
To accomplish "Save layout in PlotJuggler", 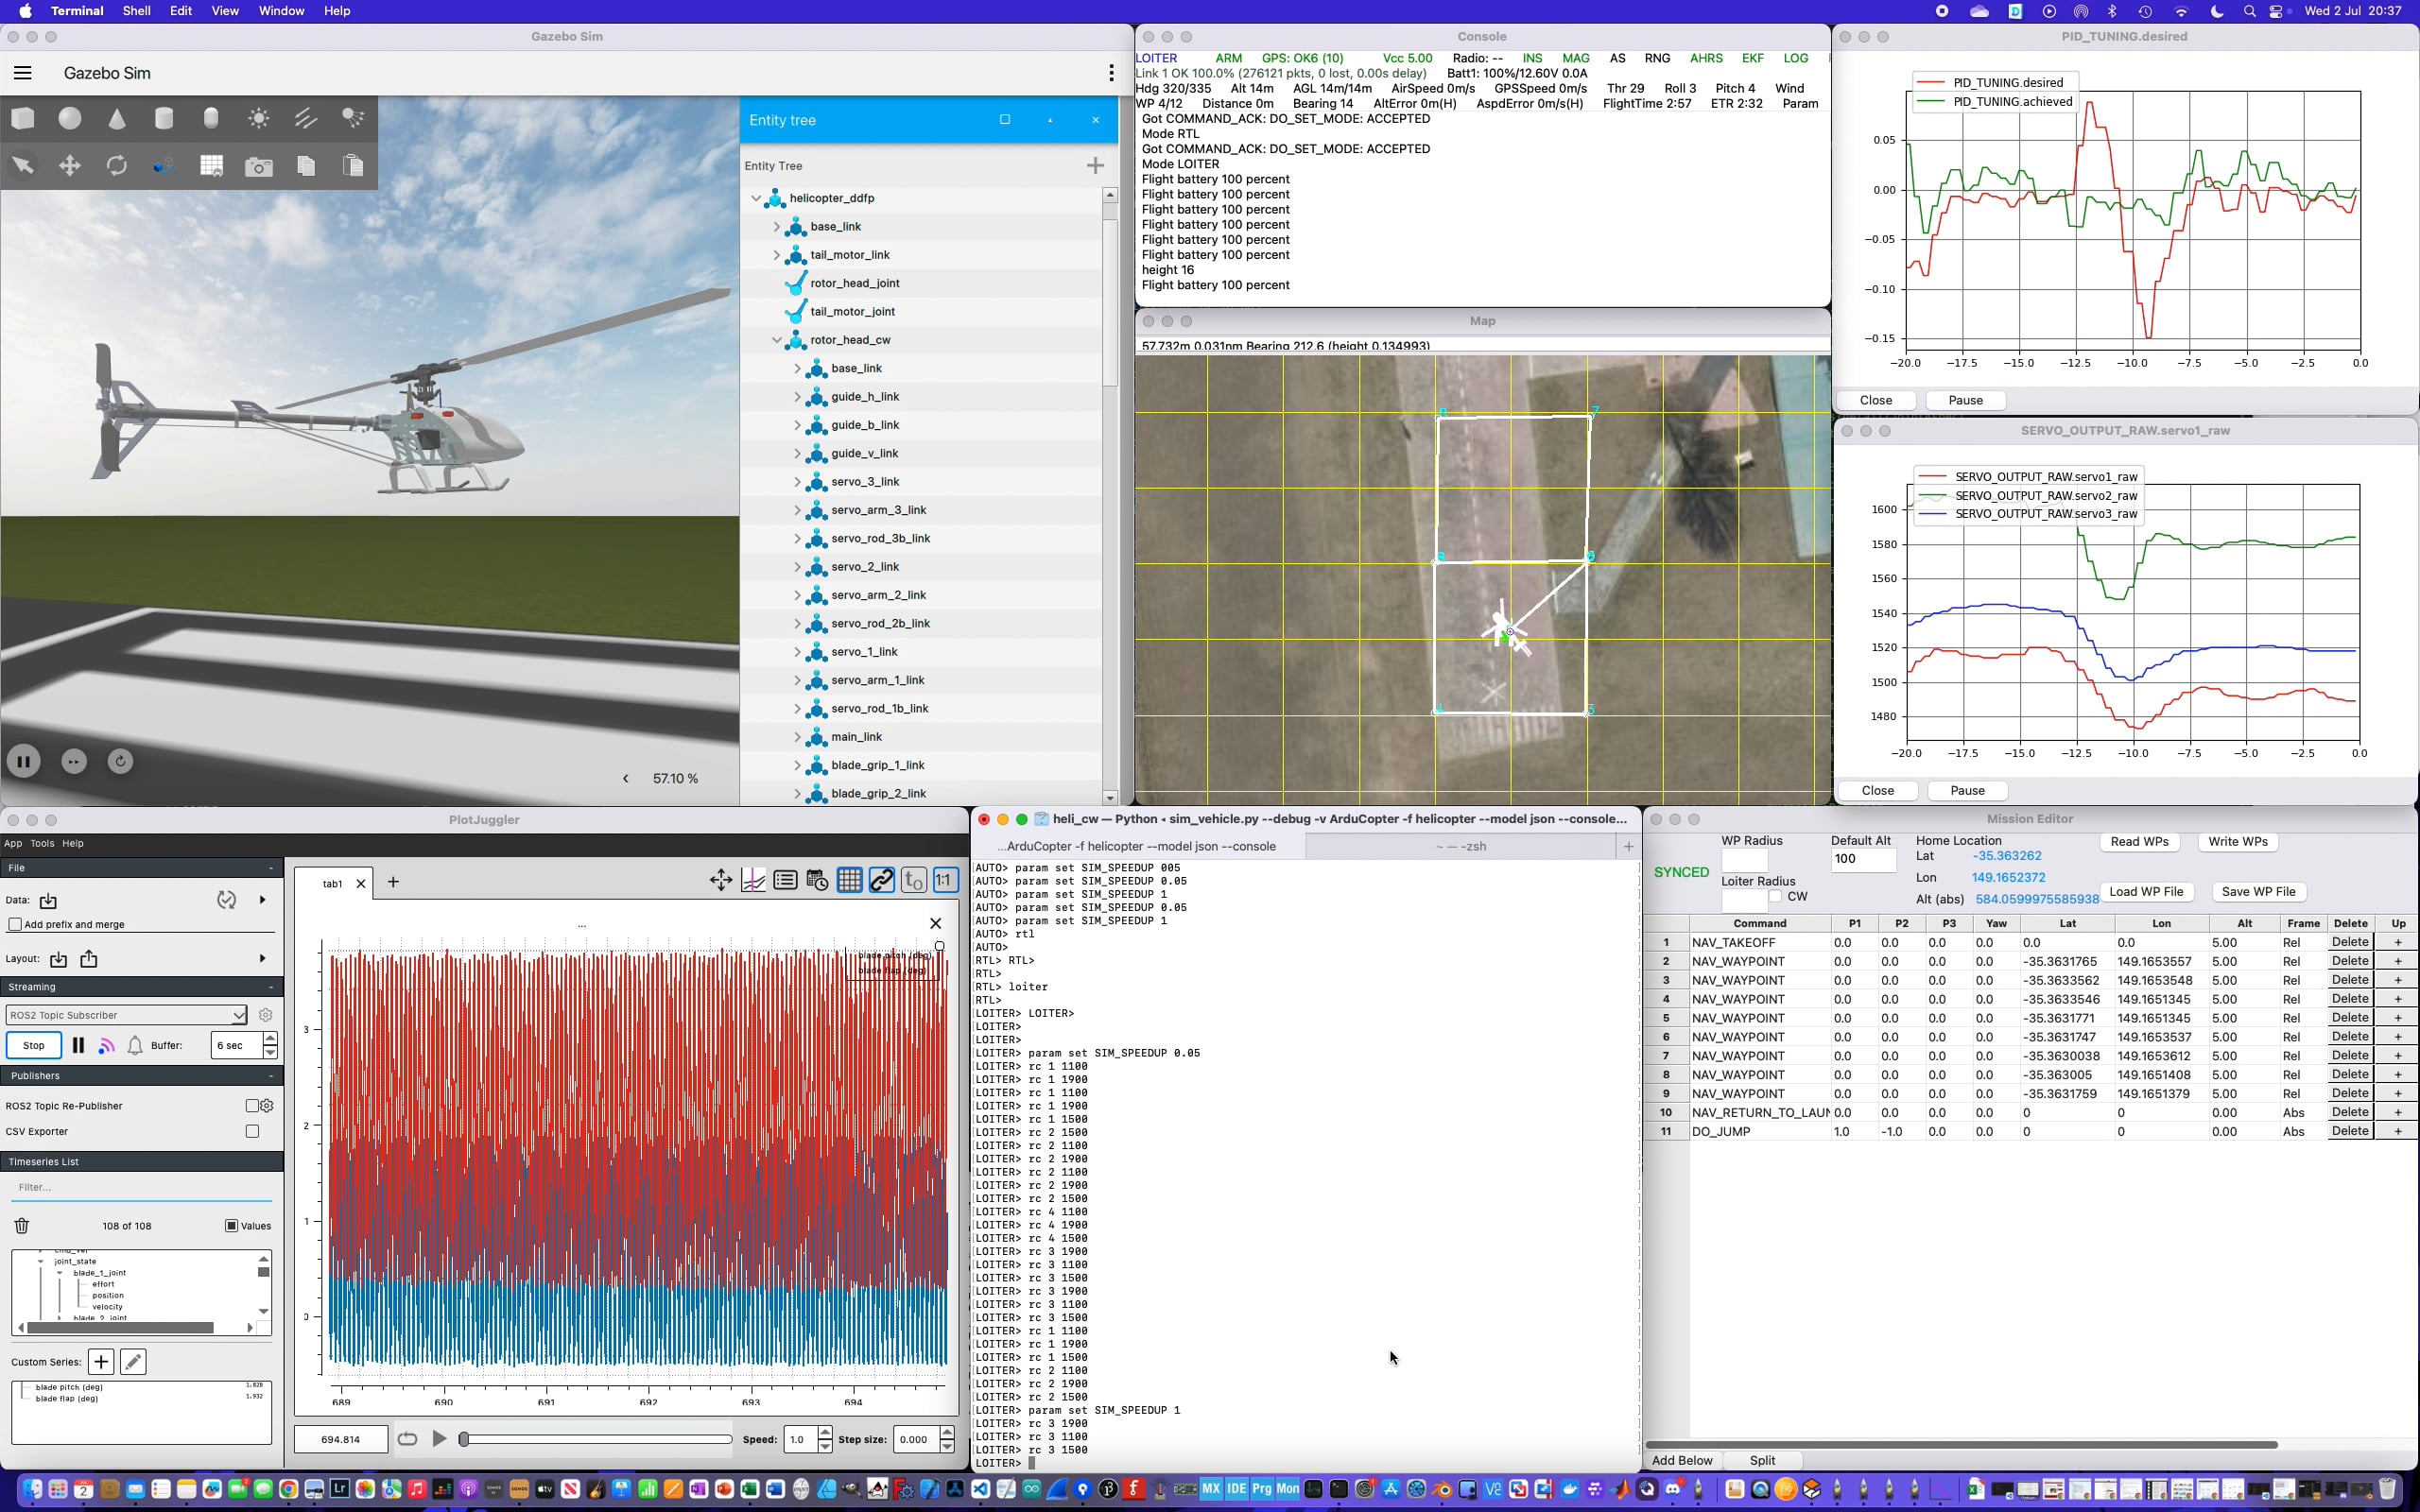I will click(89, 959).
